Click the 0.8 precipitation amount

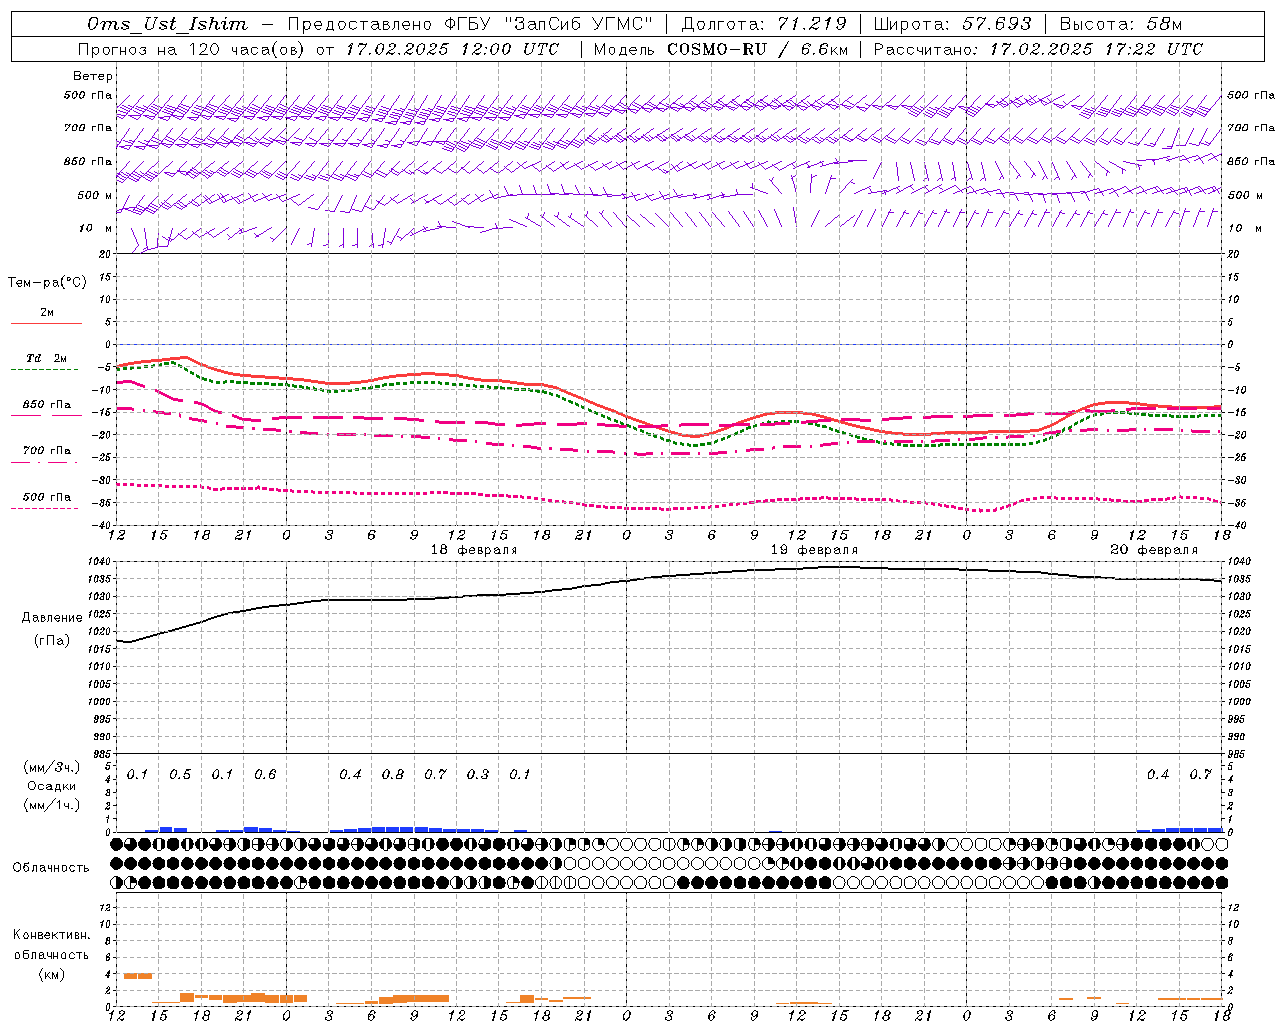coord(393,775)
